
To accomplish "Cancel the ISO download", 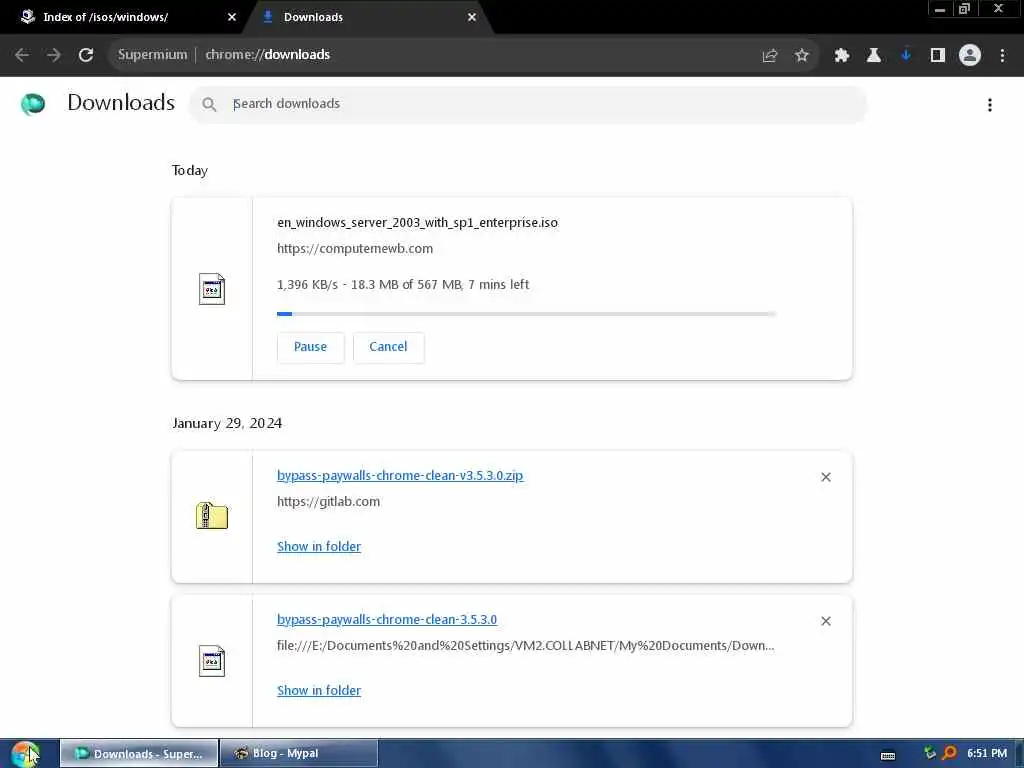I will click(x=389, y=347).
